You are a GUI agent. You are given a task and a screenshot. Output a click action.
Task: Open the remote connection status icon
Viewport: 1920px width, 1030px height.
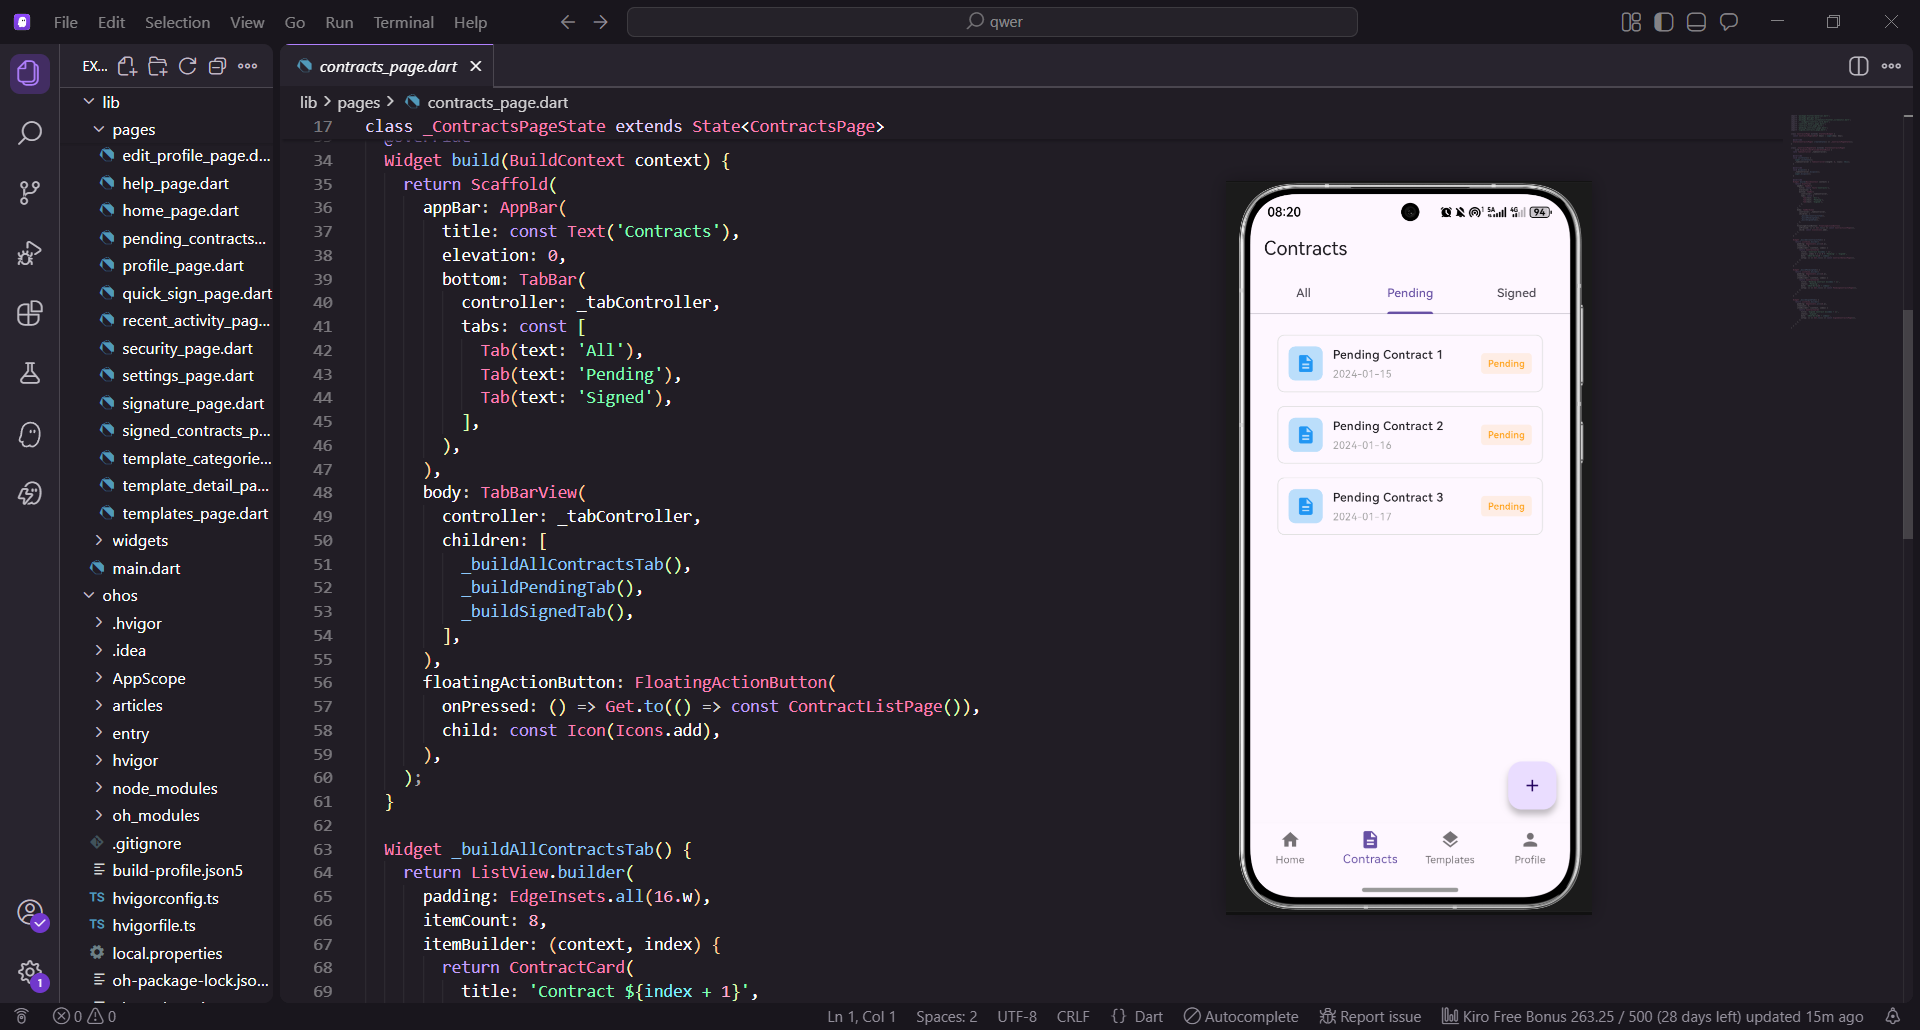point(21,1016)
